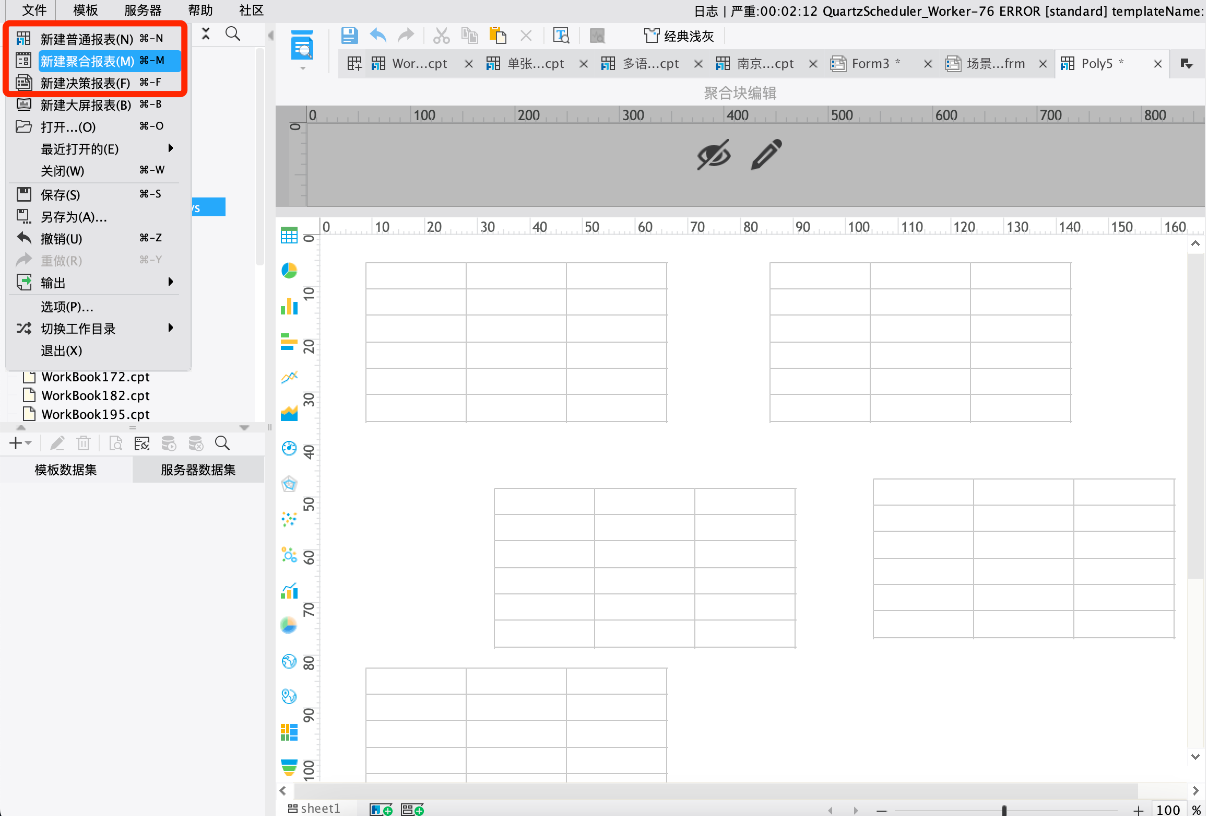Image resolution: width=1206 pixels, height=816 pixels.
Task: Click the Redo arrow in the toolbar
Action: click(405, 36)
